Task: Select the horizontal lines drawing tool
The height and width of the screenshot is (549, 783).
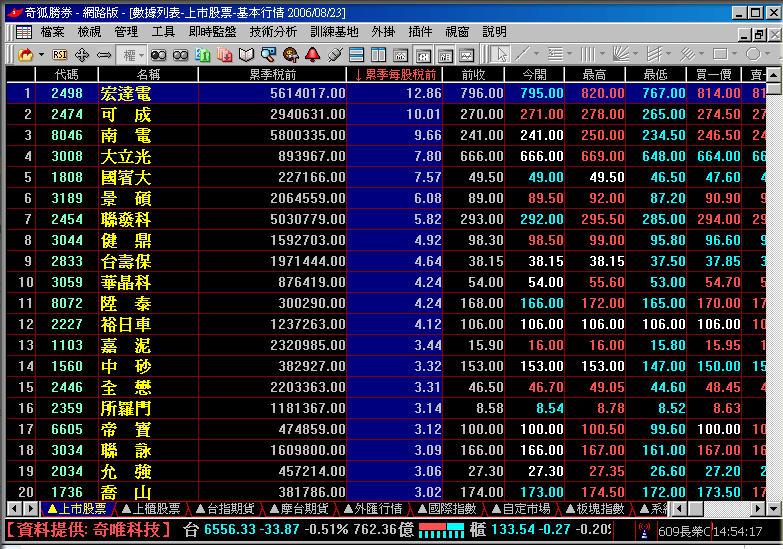Action: tap(555, 54)
